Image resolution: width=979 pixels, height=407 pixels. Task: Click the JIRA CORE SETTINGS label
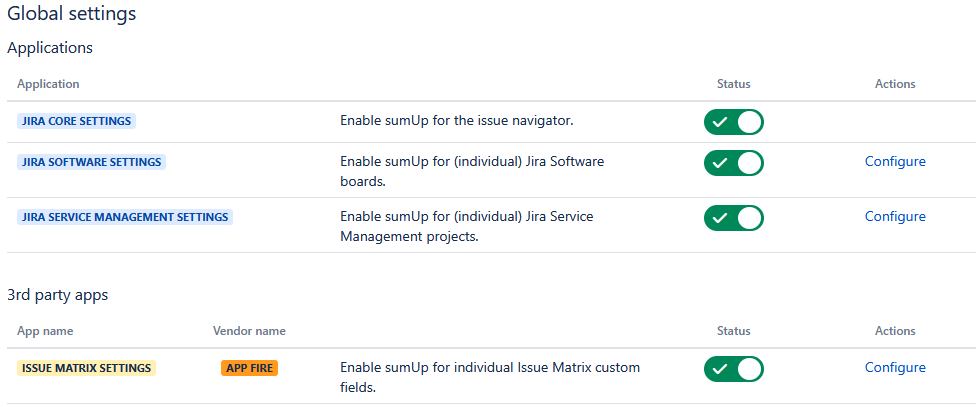tap(76, 121)
